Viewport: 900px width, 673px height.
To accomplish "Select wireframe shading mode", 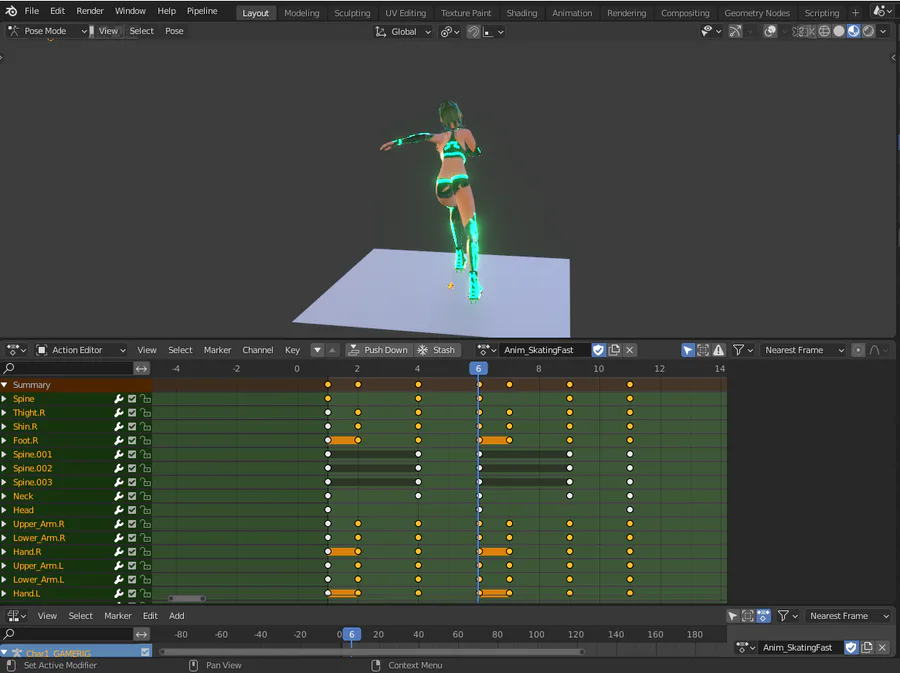I will pyautogui.click(x=824, y=31).
